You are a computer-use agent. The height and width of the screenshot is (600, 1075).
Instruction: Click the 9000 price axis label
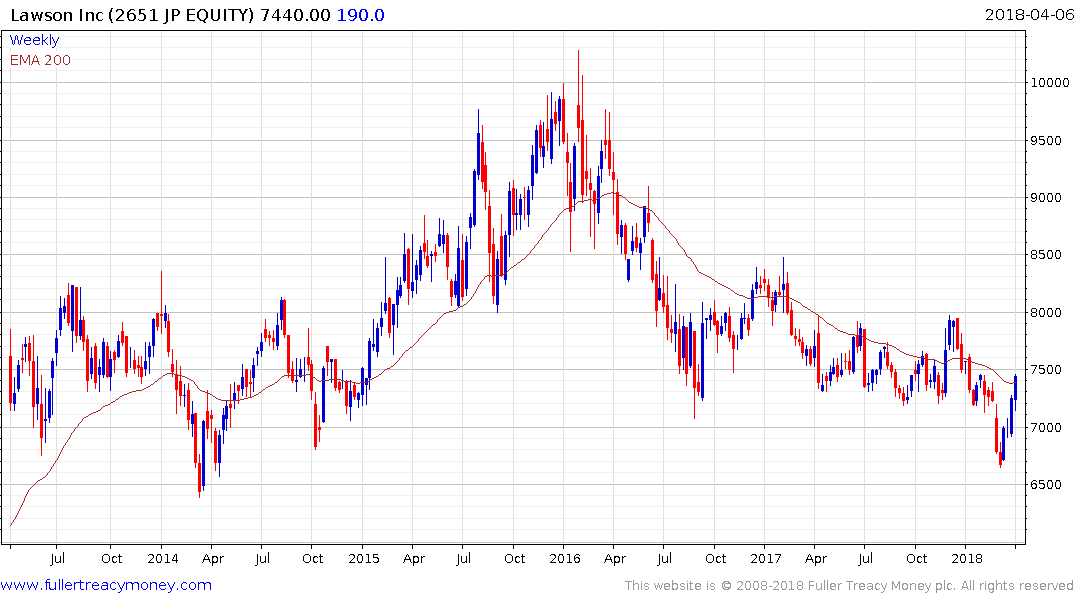1046,197
